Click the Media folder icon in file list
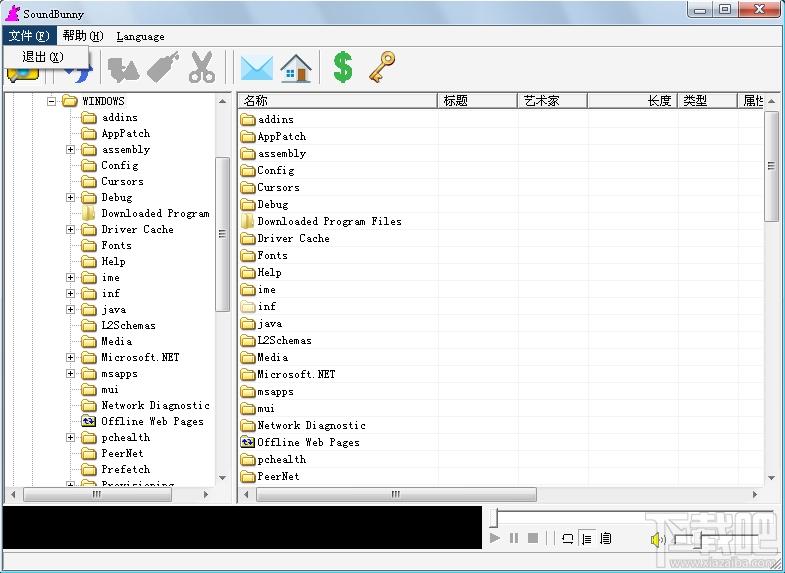The height and width of the screenshot is (573, 785). pyautogui.click(x=248, y=358)
